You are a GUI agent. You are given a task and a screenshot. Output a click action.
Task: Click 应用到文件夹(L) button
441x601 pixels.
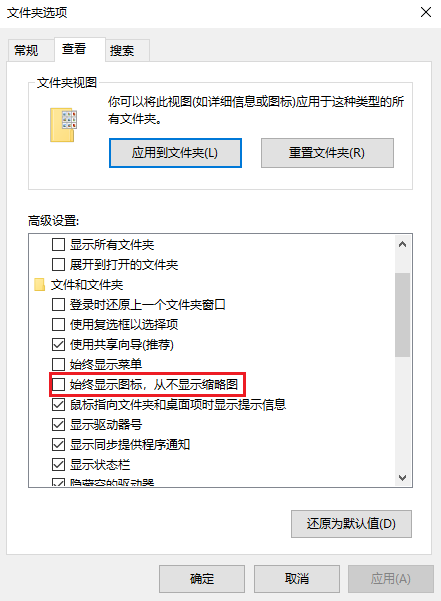175,153
